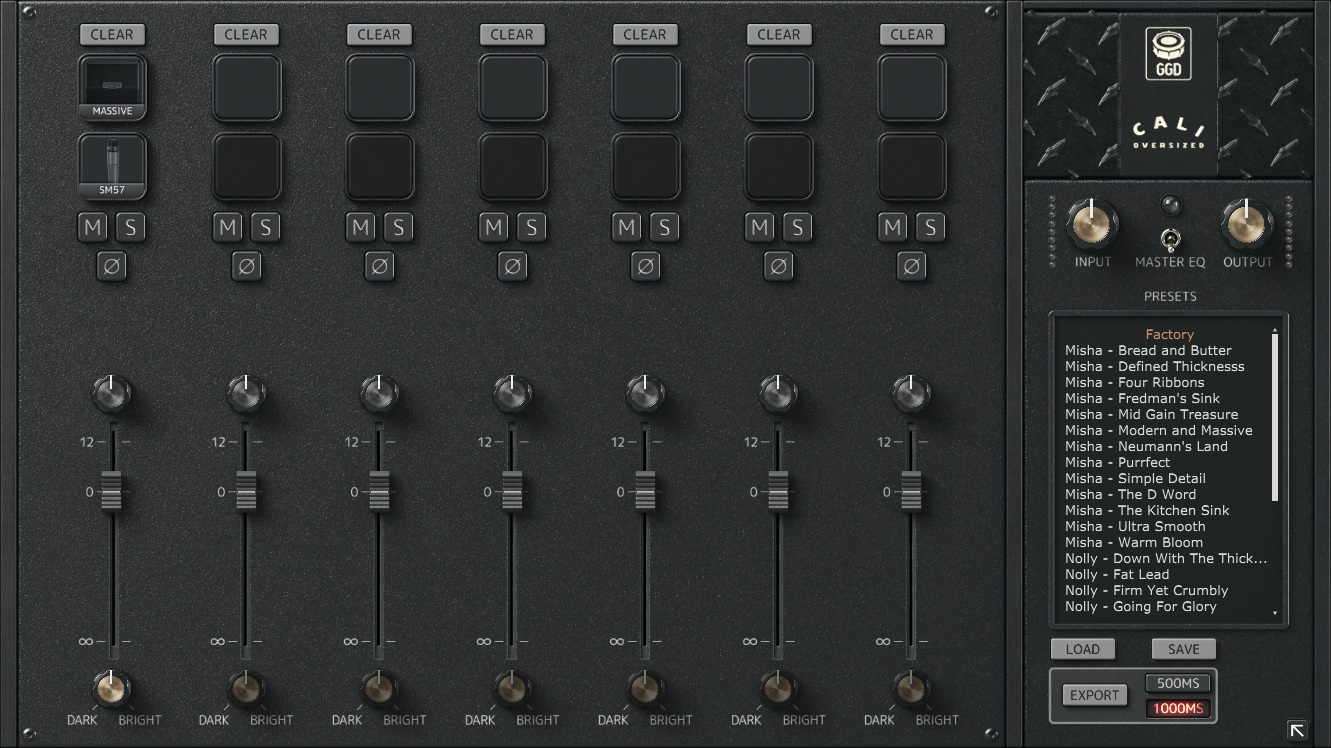Invert phase on the fifth channel
The height and width of the screenshot is (748, 1331).
point(645,266)
